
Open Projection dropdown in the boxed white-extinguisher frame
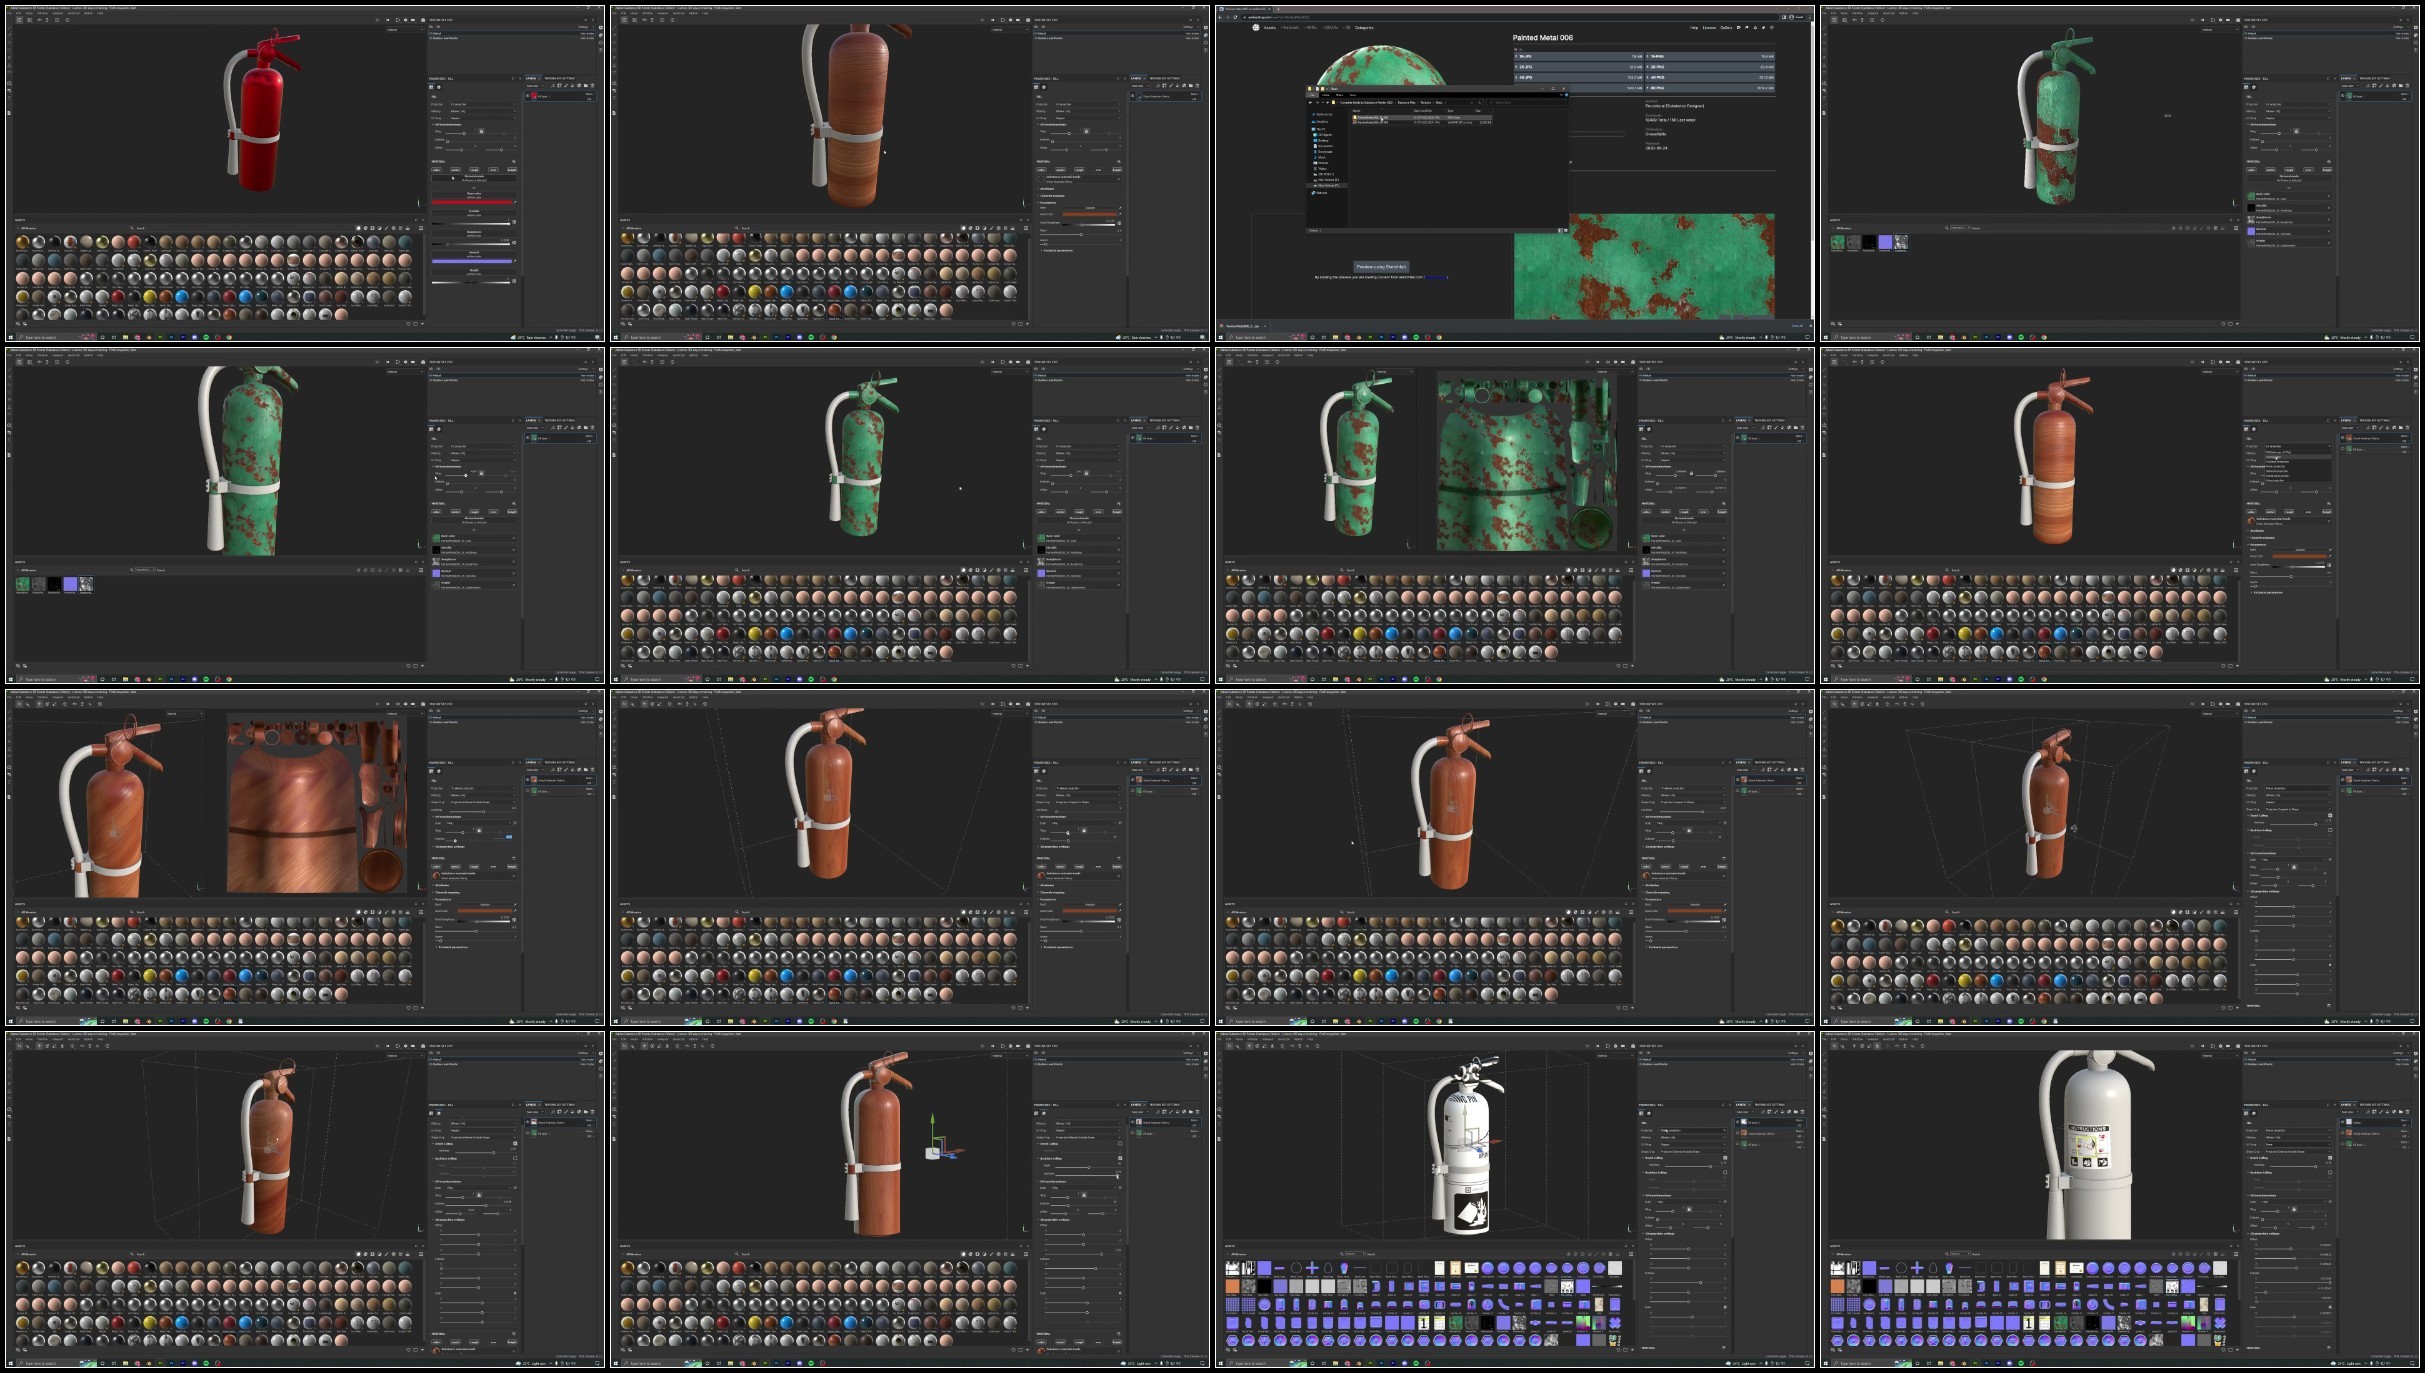(1692, 1130)
